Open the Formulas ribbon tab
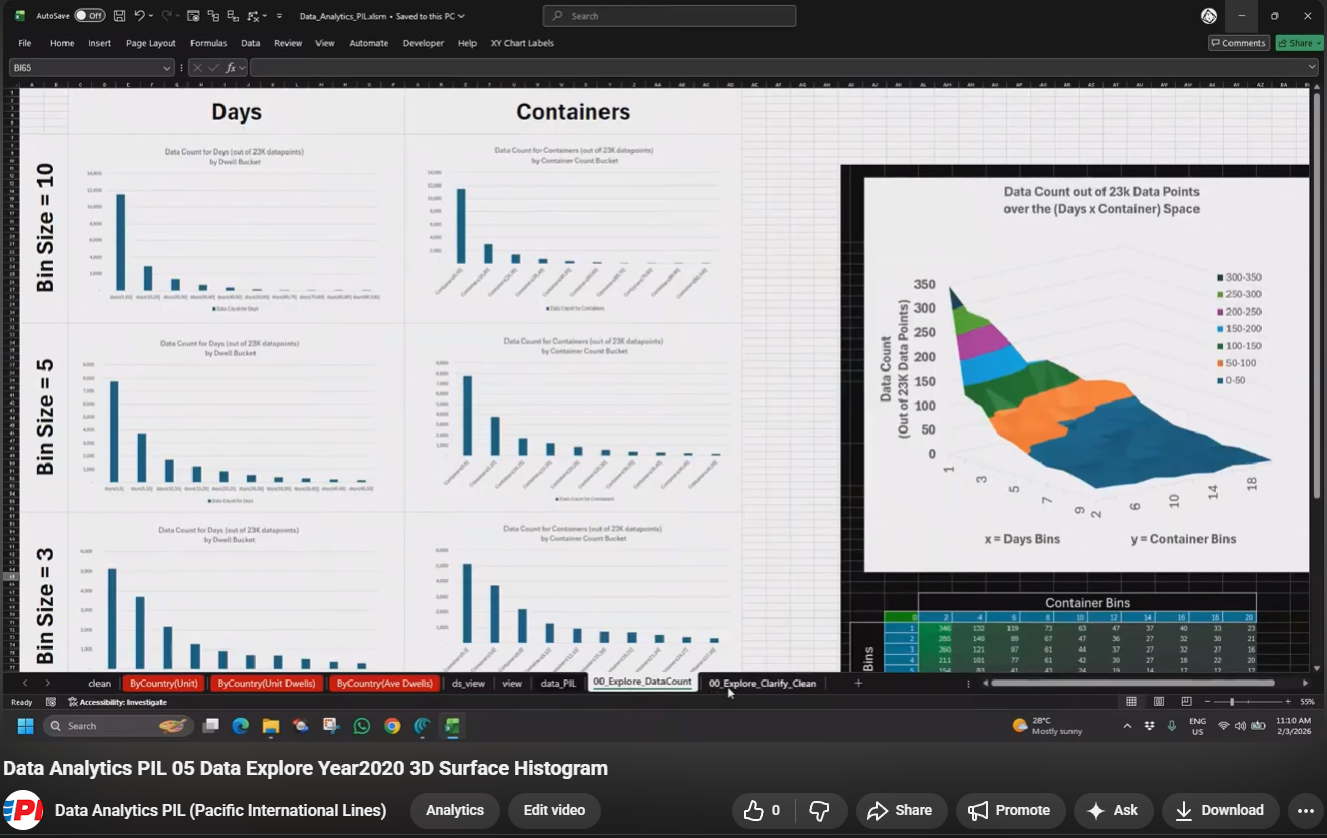 coord(208,43)
